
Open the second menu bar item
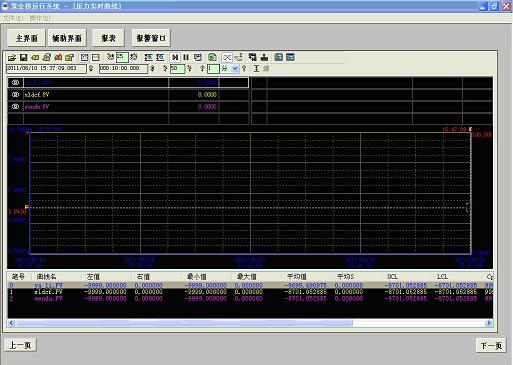pos(39,18)
